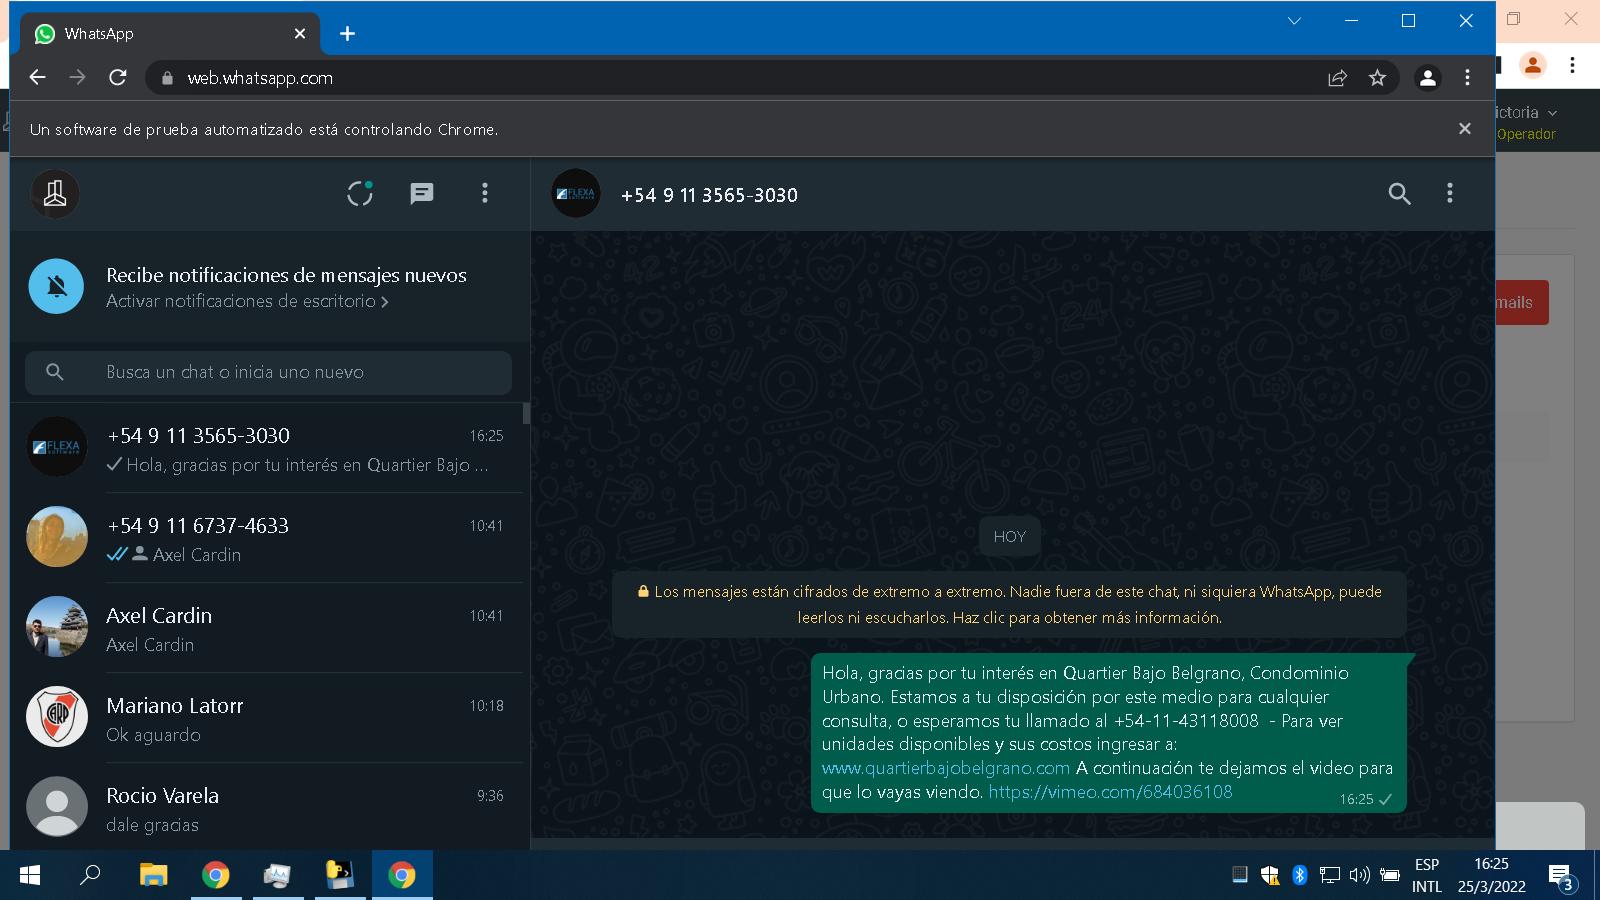The height and width of the screenshot is (900, 1600).
Task: Click the HOY date label
Action: [1009, 536]
